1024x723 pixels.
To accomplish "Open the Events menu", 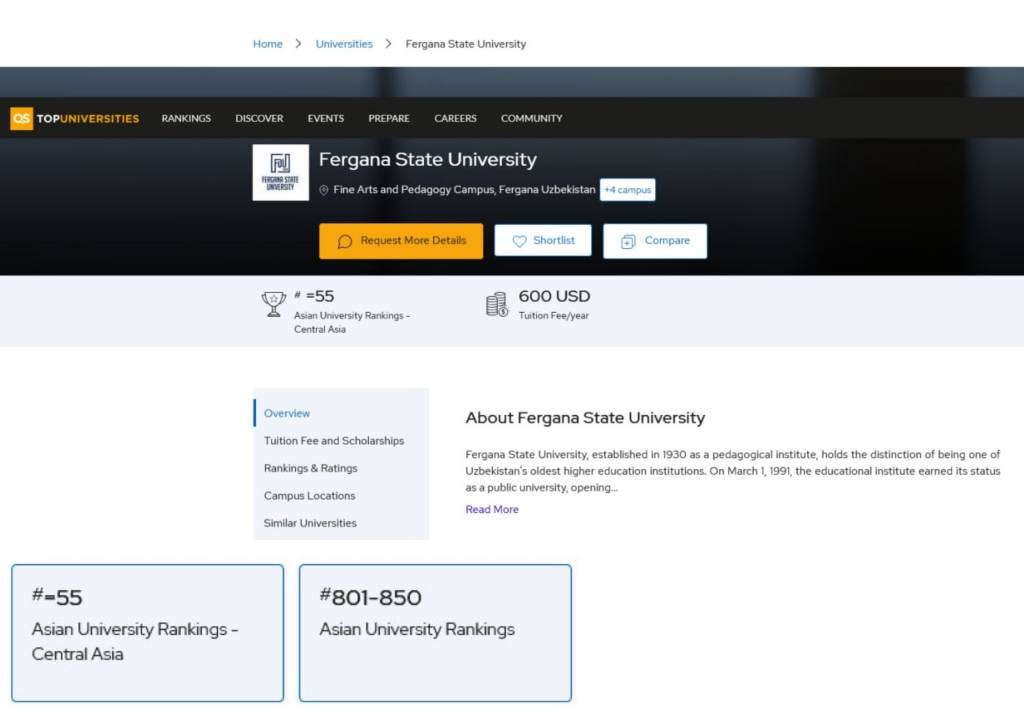I will point(326,118).
